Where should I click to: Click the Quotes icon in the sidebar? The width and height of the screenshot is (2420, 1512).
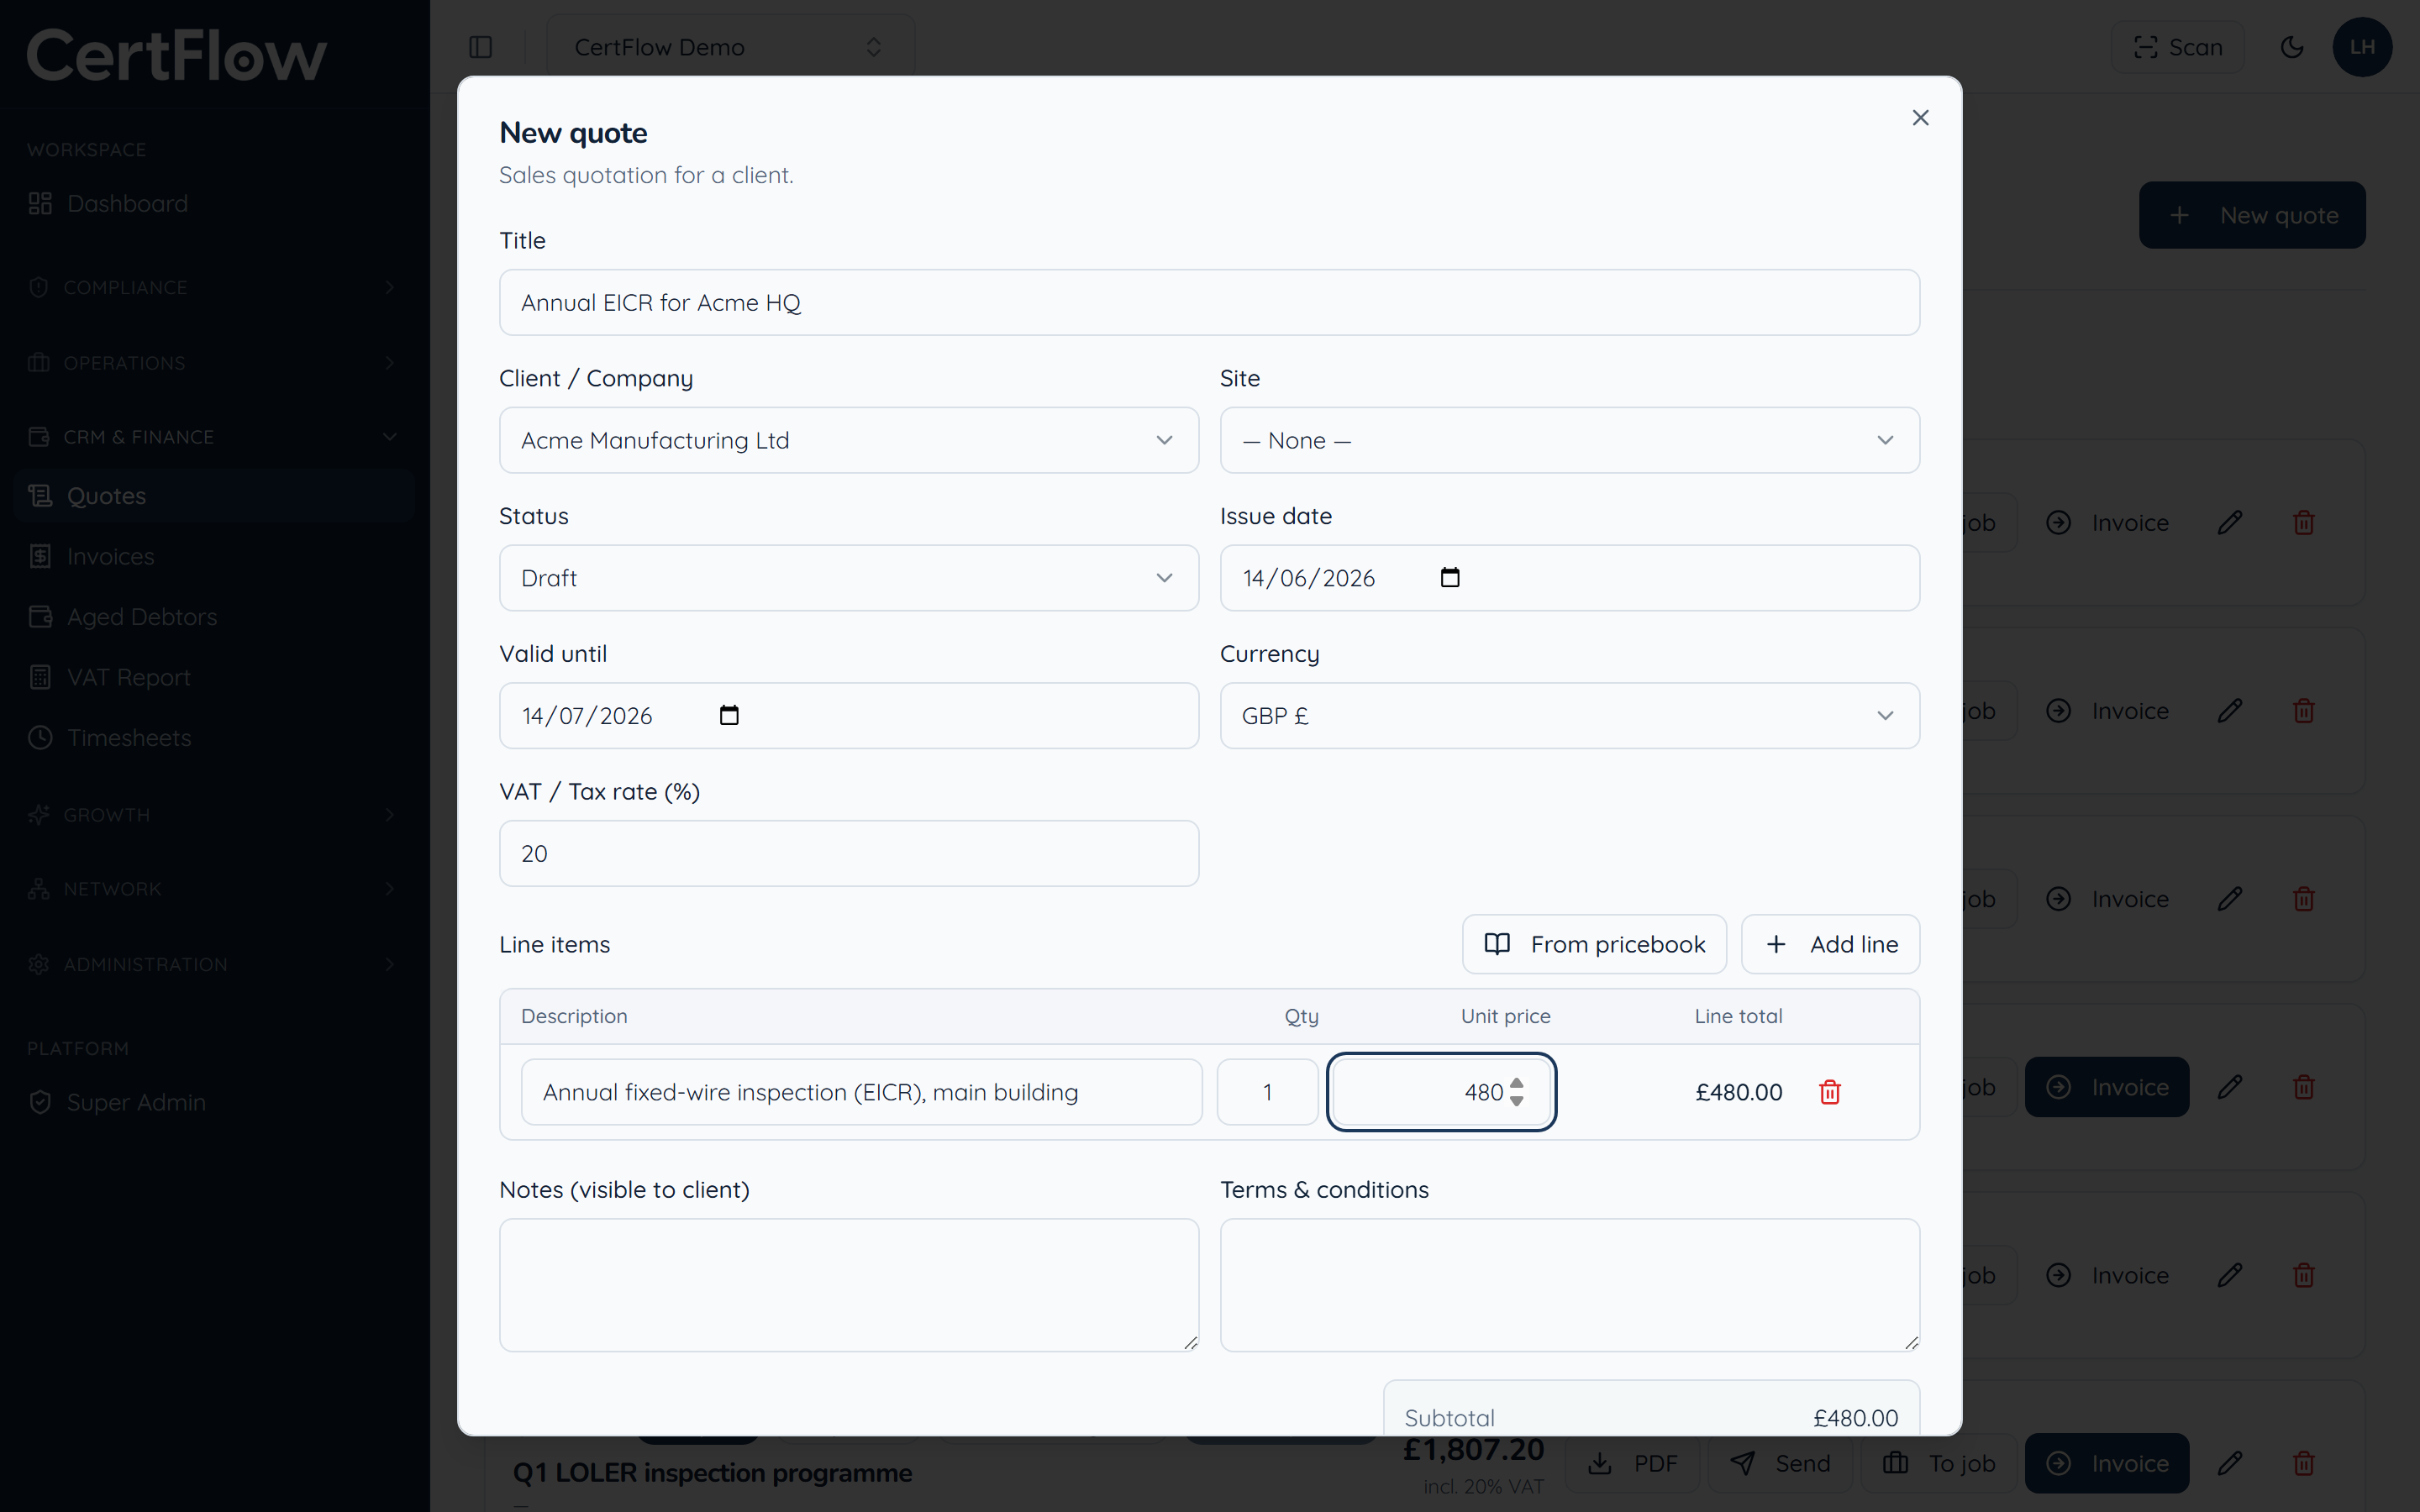coord(40,496)
